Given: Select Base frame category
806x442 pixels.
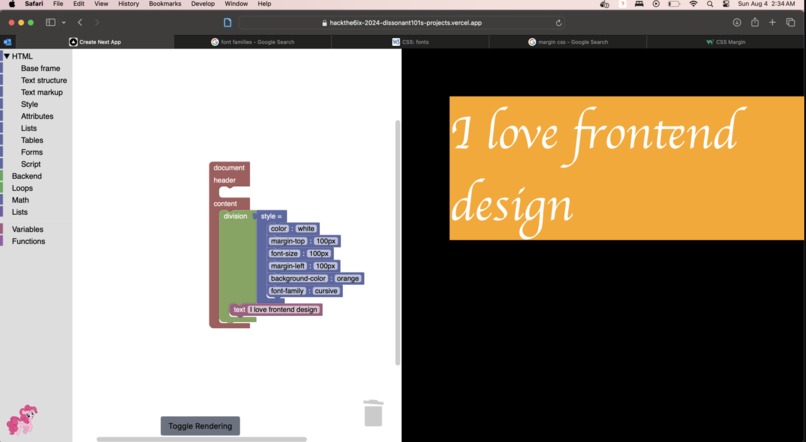Looking at the screenshot, I should [x=41, y=68].
